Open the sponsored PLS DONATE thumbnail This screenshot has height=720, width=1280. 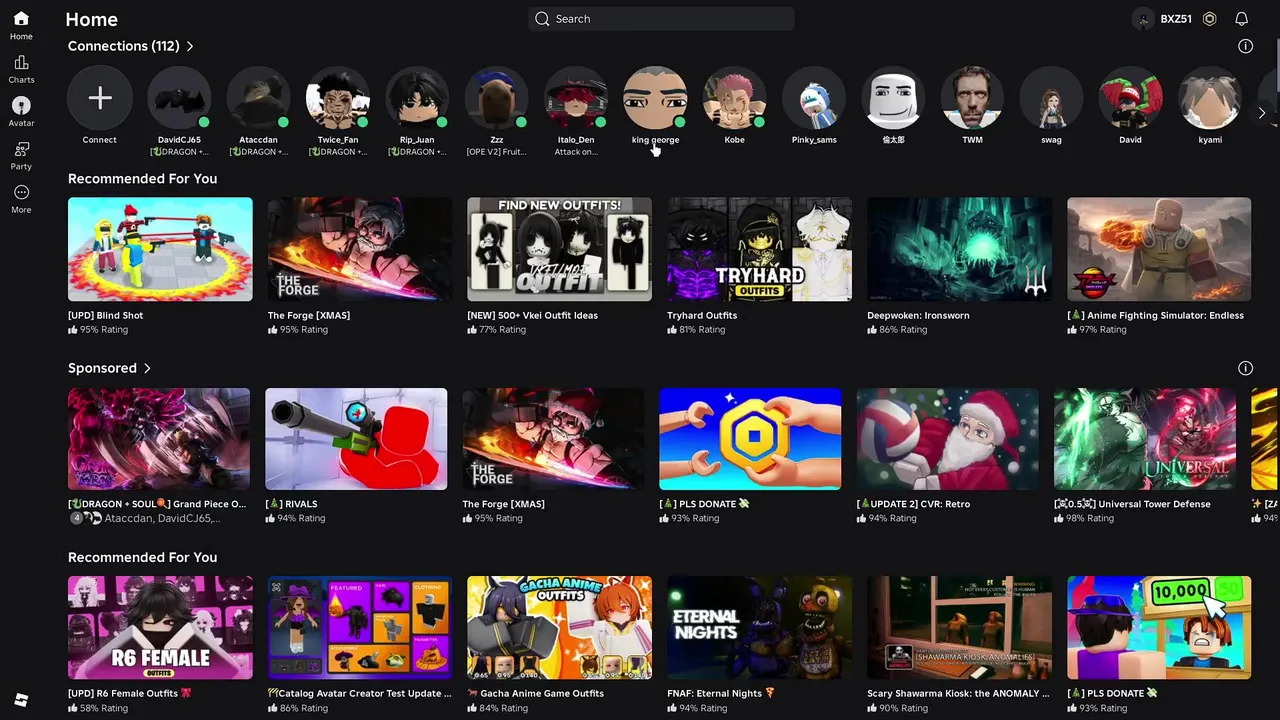tap(750, 439)
